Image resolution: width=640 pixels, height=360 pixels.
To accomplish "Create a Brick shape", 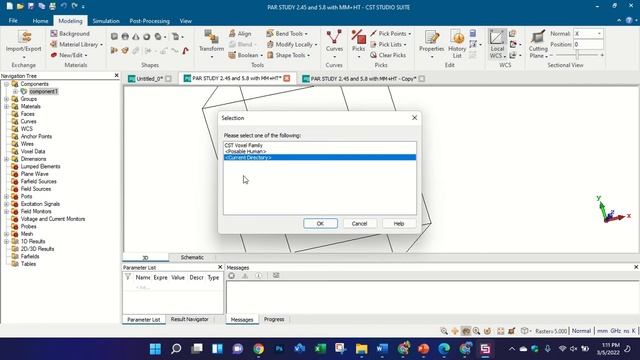I will [x=114, y=37].
